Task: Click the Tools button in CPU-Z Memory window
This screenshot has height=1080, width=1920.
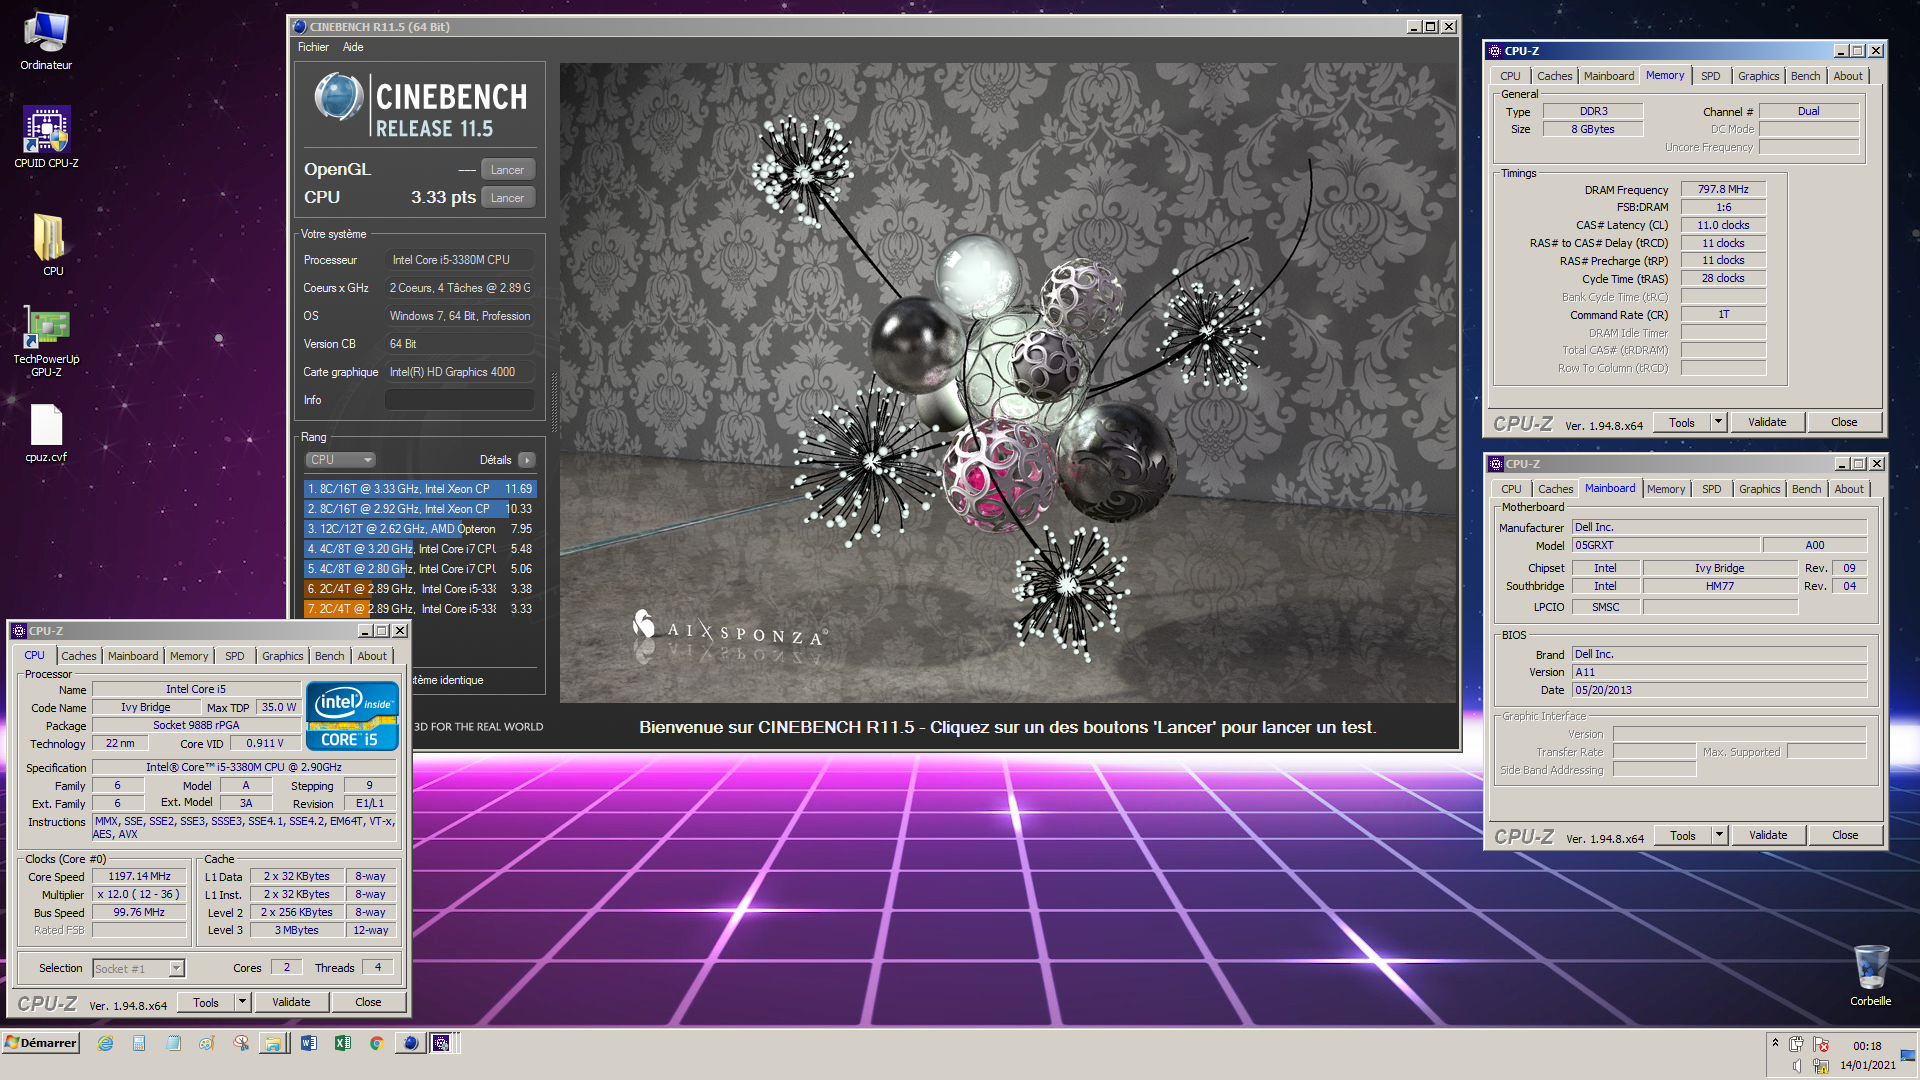Action: point(1682,422)
